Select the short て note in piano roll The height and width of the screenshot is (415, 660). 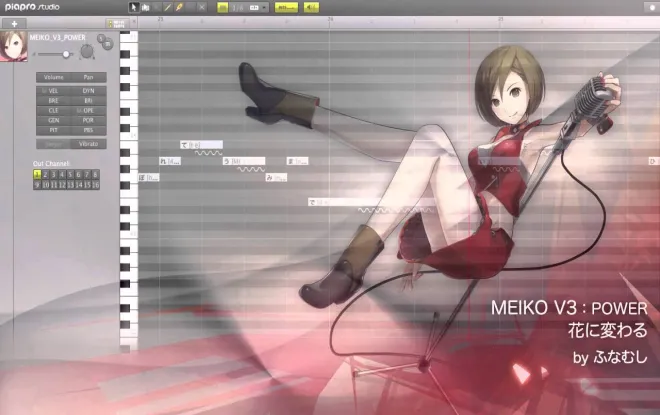coord(201,145)
